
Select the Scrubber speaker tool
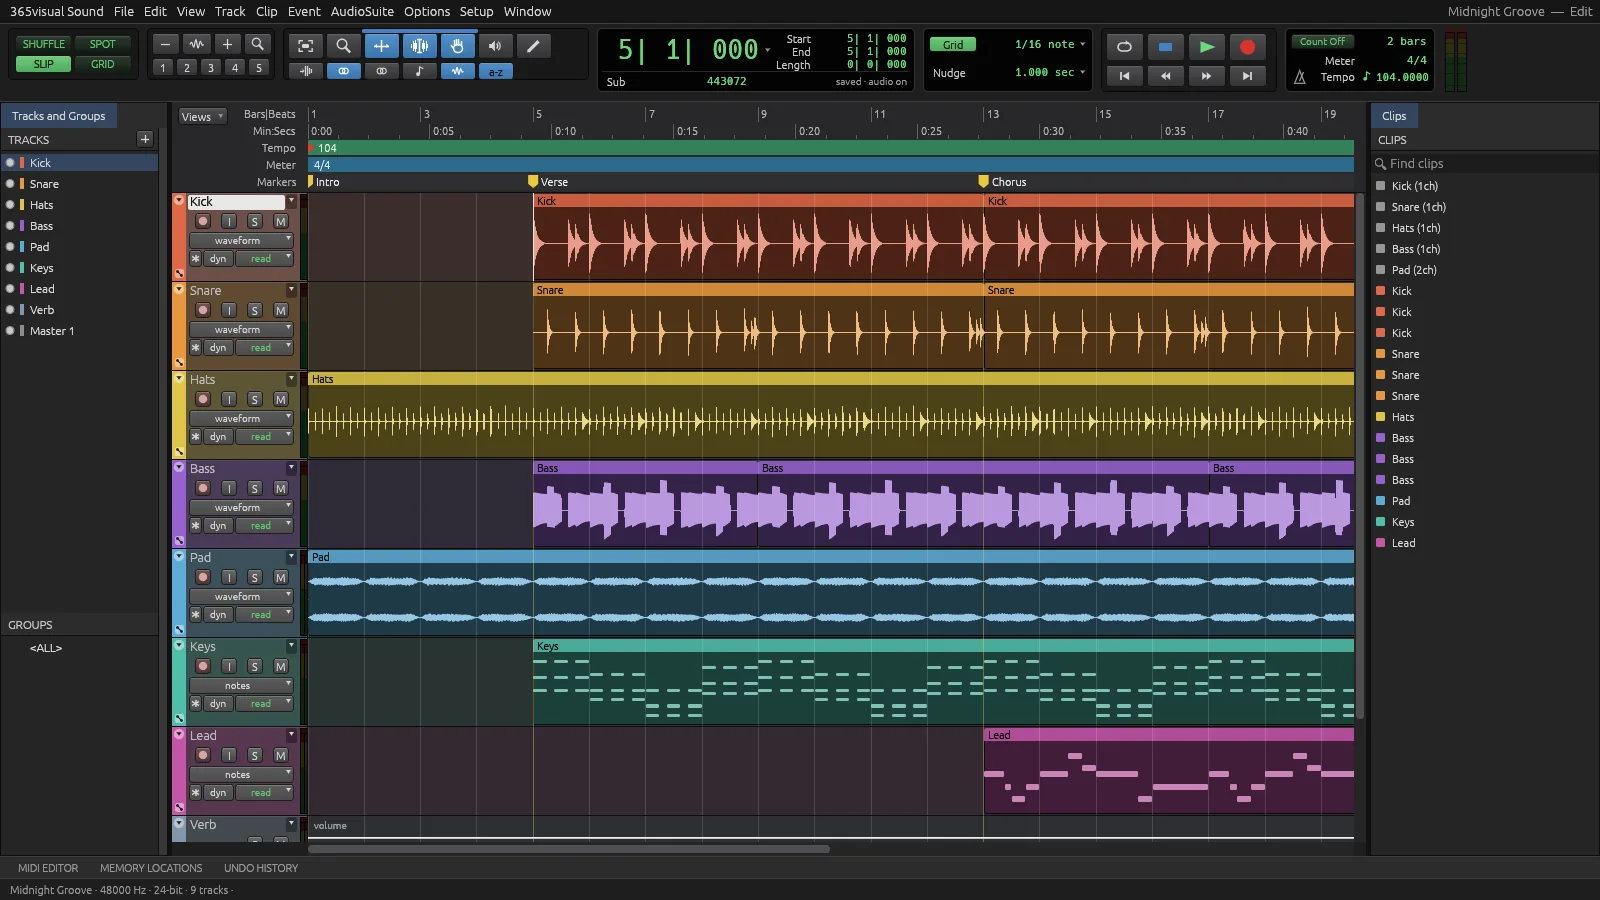coord(495,46)
